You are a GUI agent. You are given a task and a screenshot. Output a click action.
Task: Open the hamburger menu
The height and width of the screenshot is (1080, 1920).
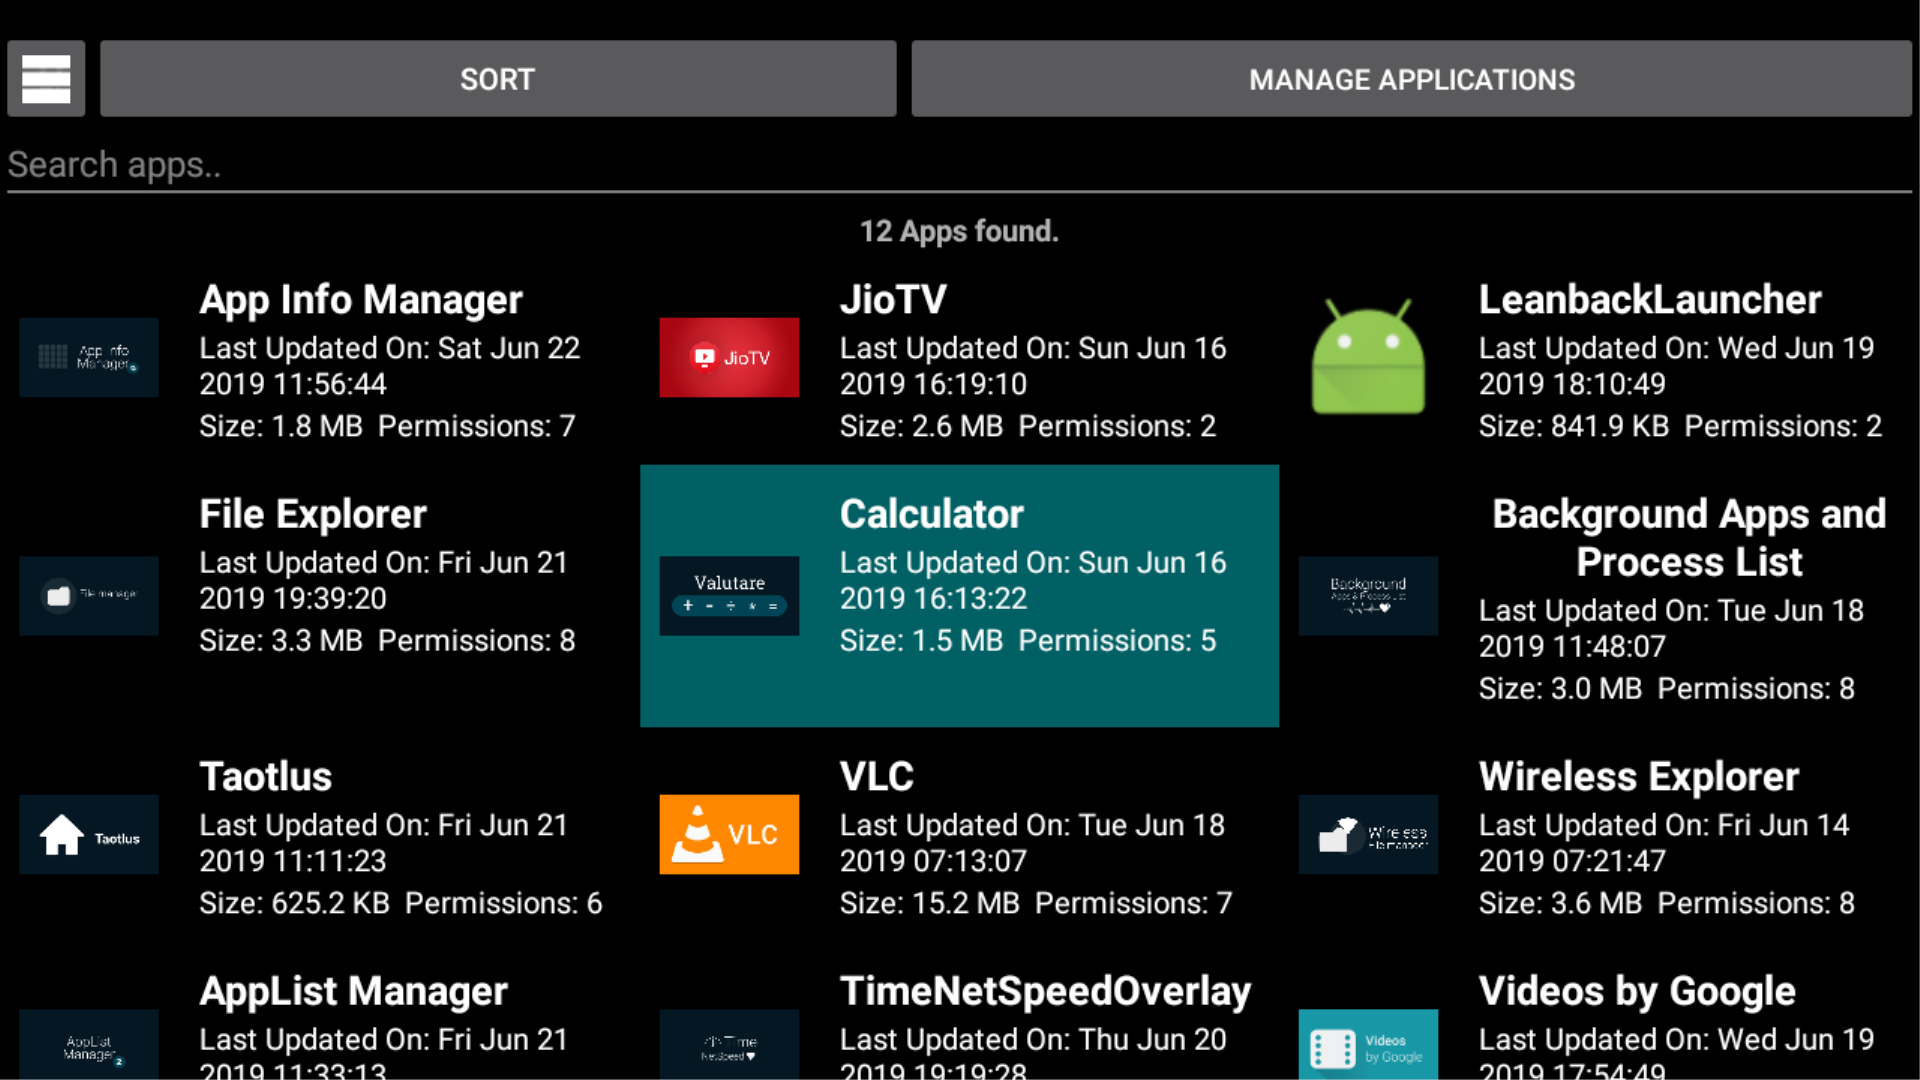[45, 78]
